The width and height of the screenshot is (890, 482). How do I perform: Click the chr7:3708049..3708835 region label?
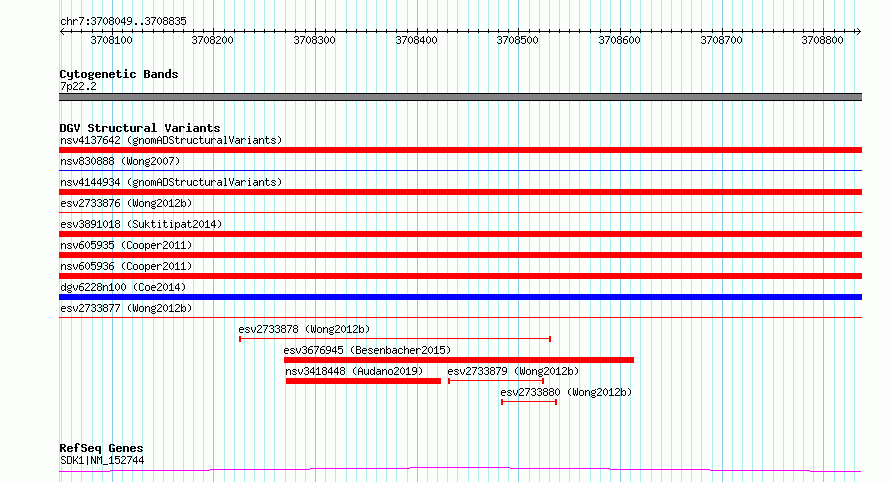[123, 21]
